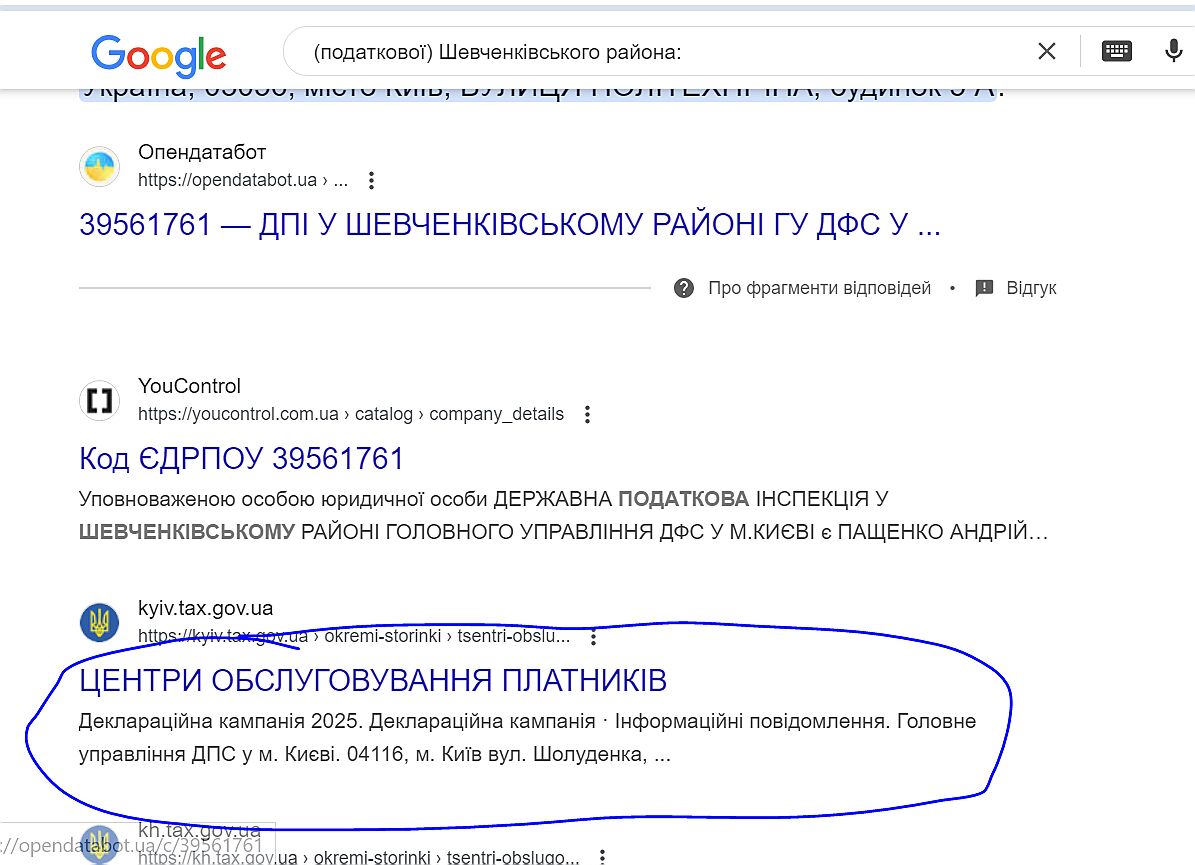Click the YouControl site favicon
Image resolution: width=1195 pixels, height=865 pixels.
pos(99,400)
